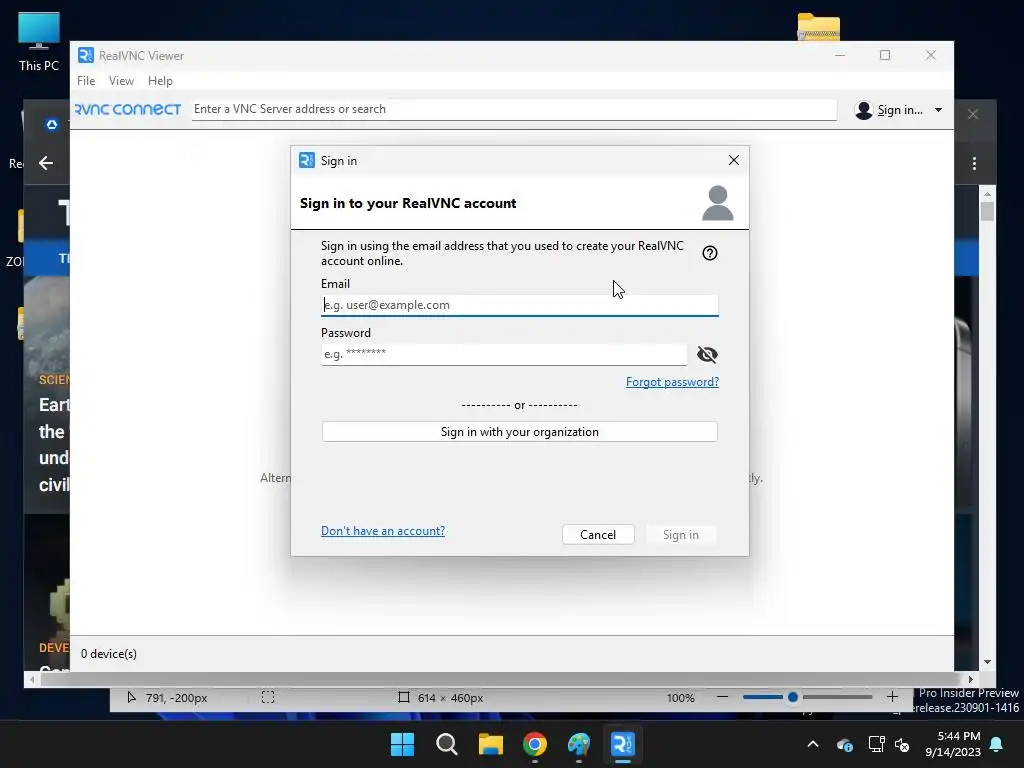Screen dimensions: 1024x768
Task: Click the VNC Server address search bar
Action: [x=514, y=109]
